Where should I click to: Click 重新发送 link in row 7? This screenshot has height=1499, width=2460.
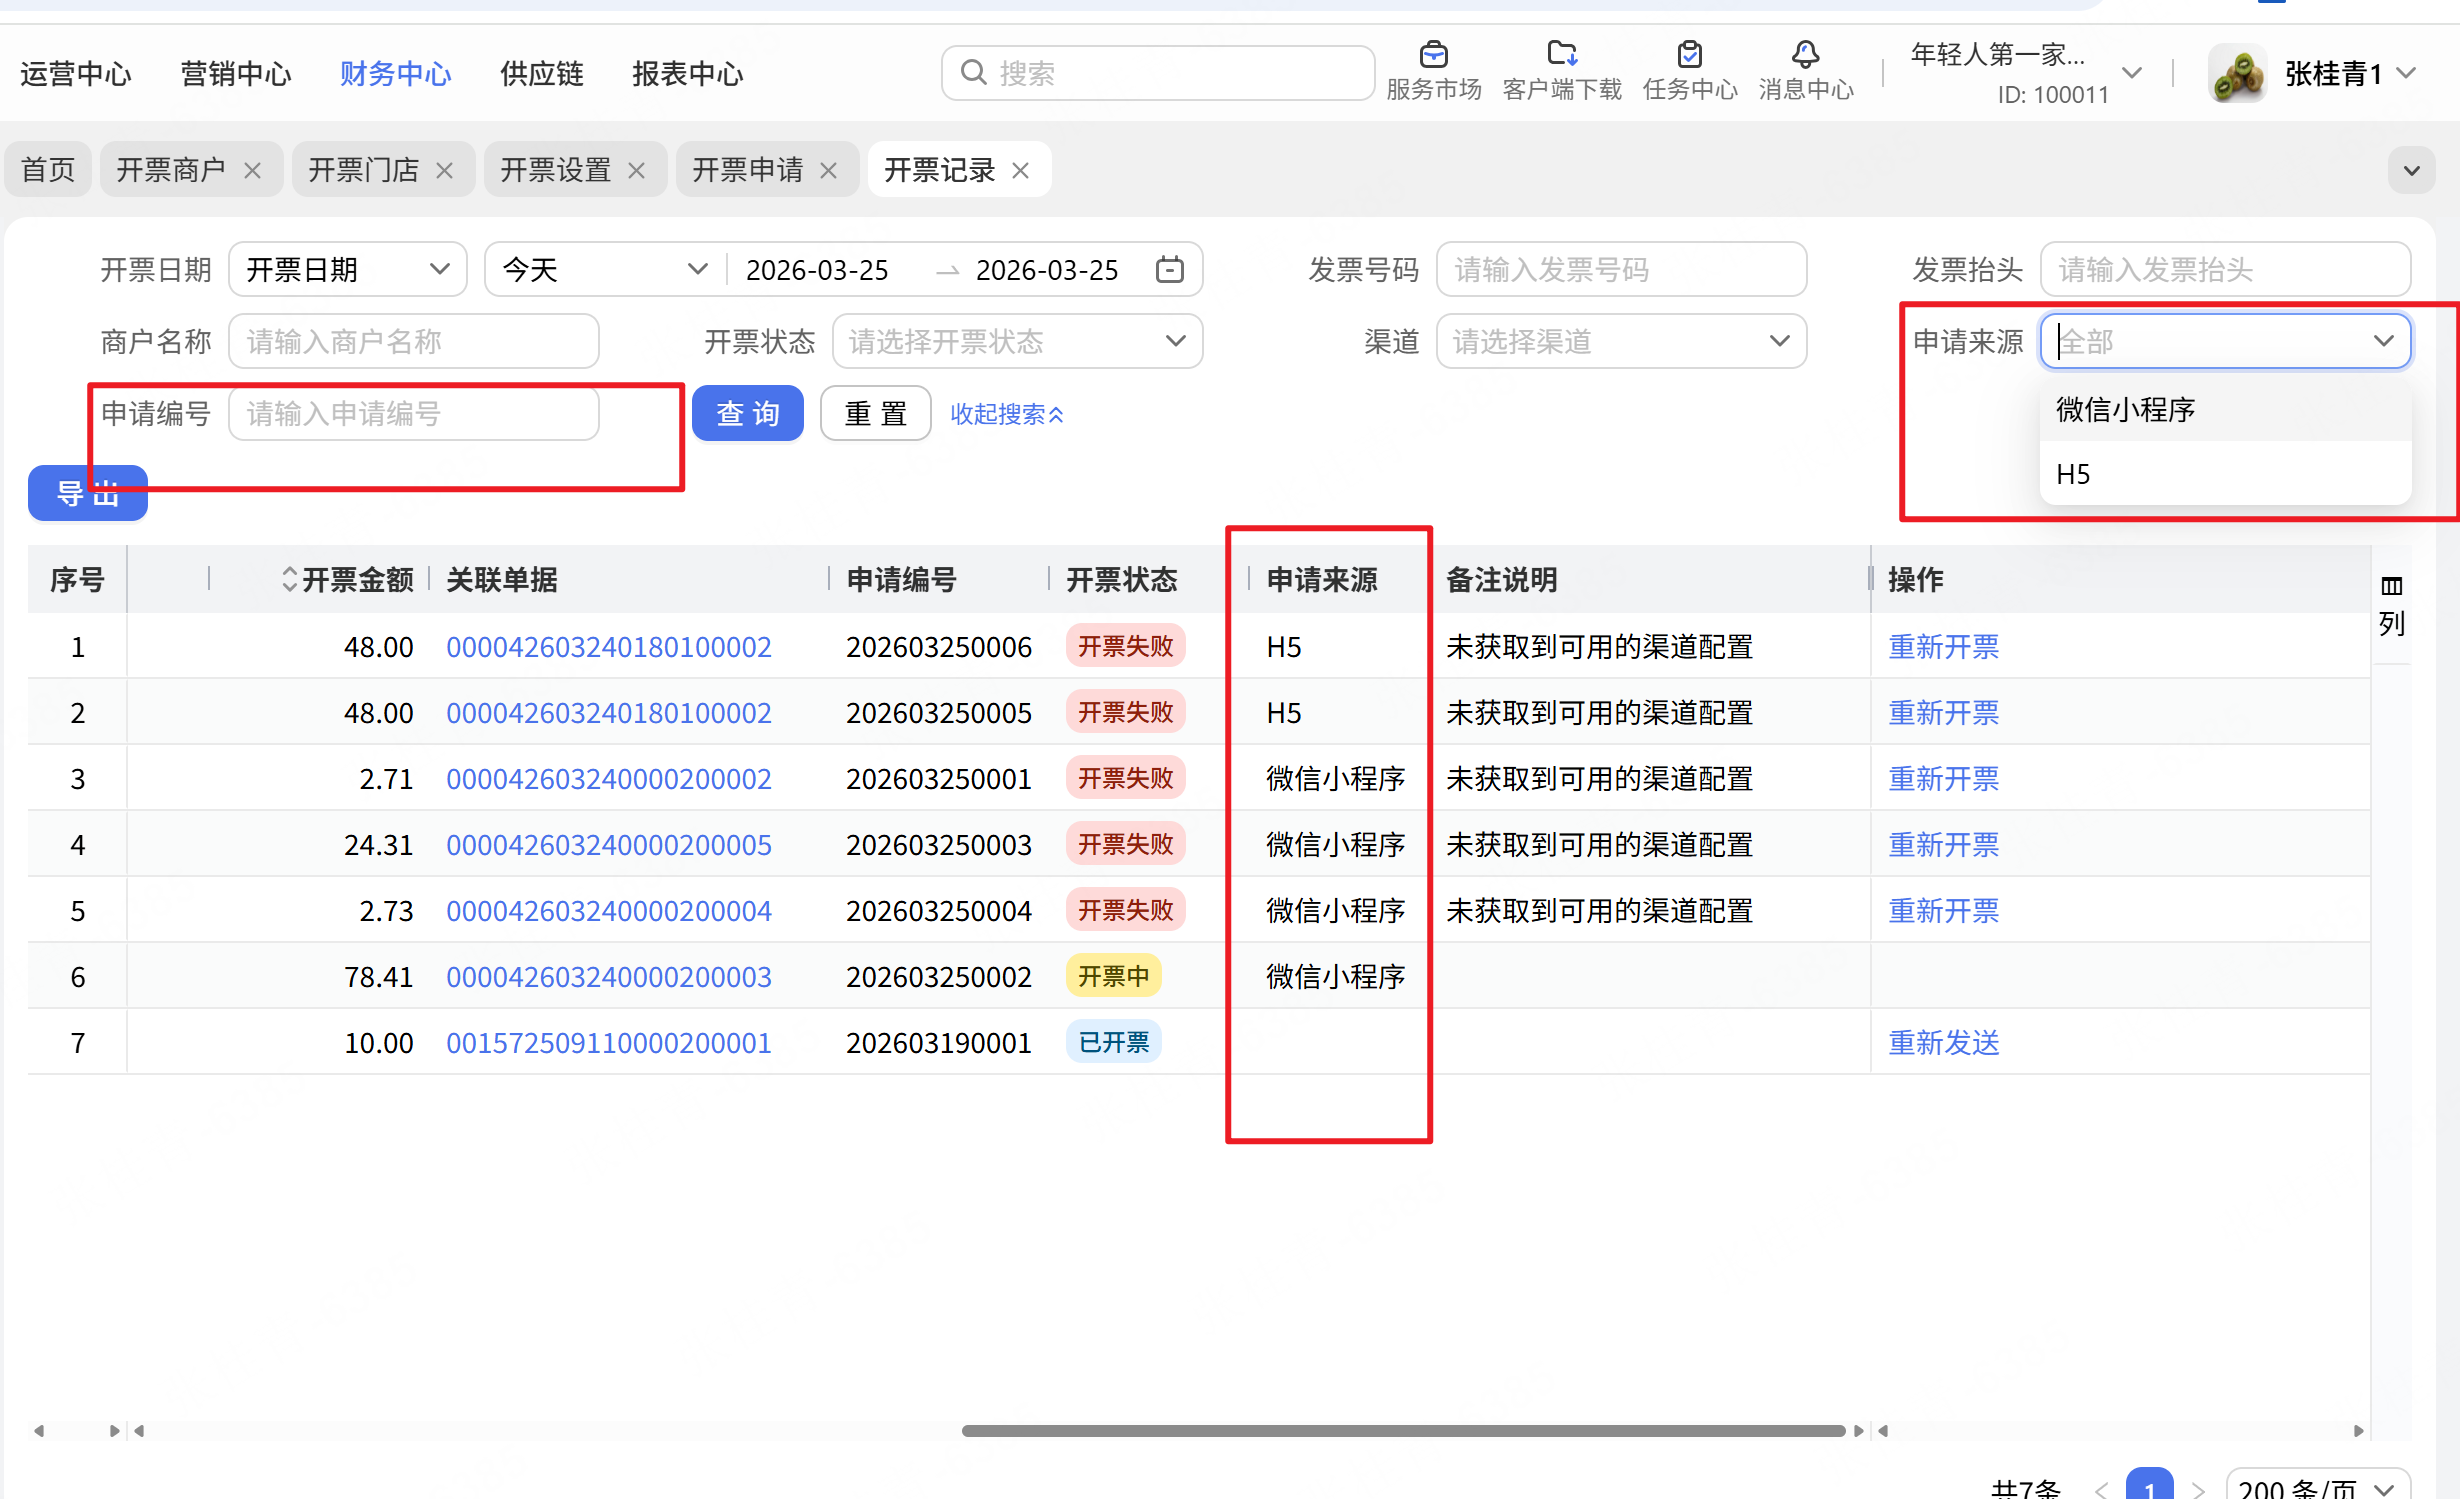1943,1043
